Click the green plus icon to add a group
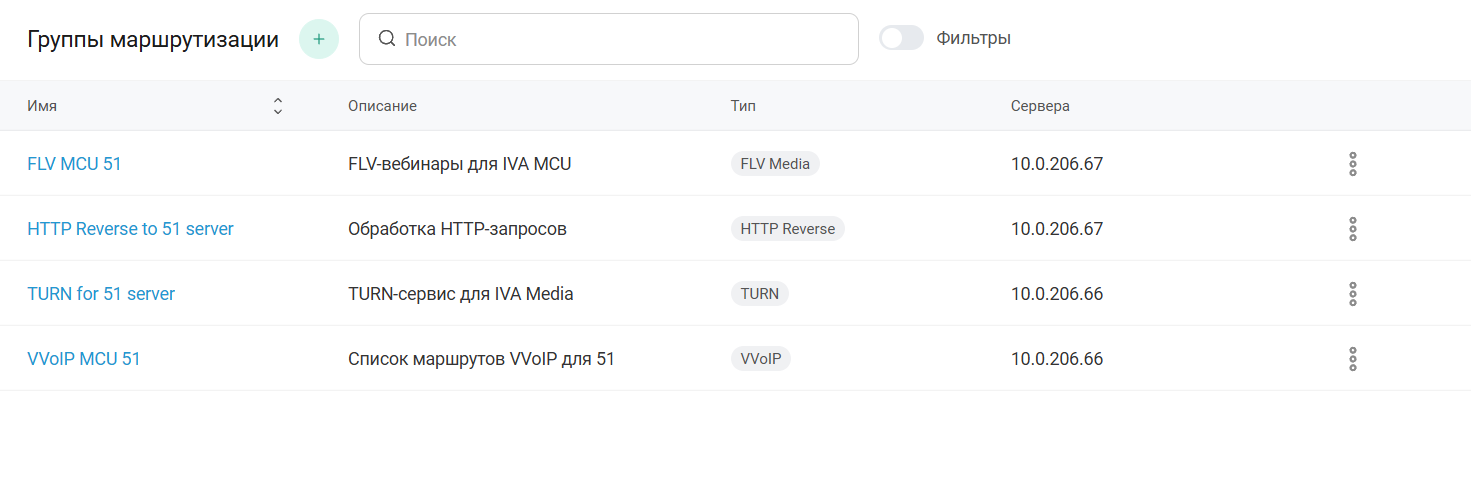The image size is (1471, 484). point(319,39)
